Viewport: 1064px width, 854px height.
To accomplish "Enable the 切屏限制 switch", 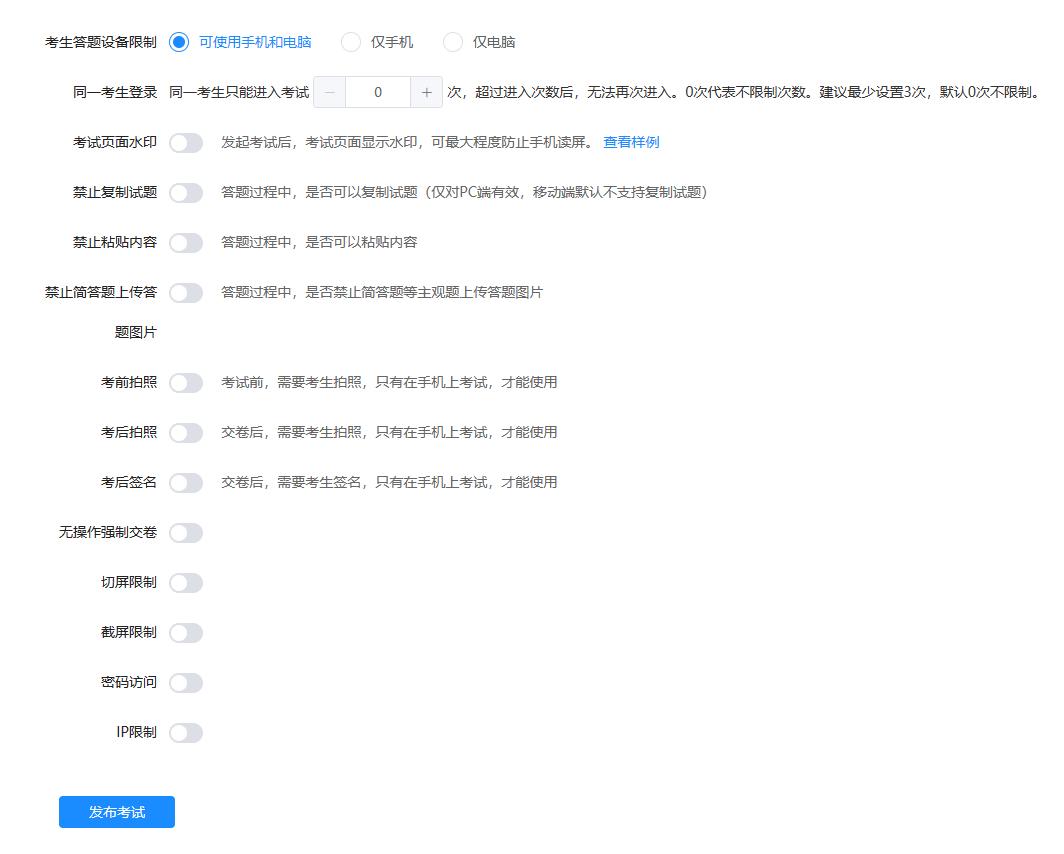I will pos(186,583).
